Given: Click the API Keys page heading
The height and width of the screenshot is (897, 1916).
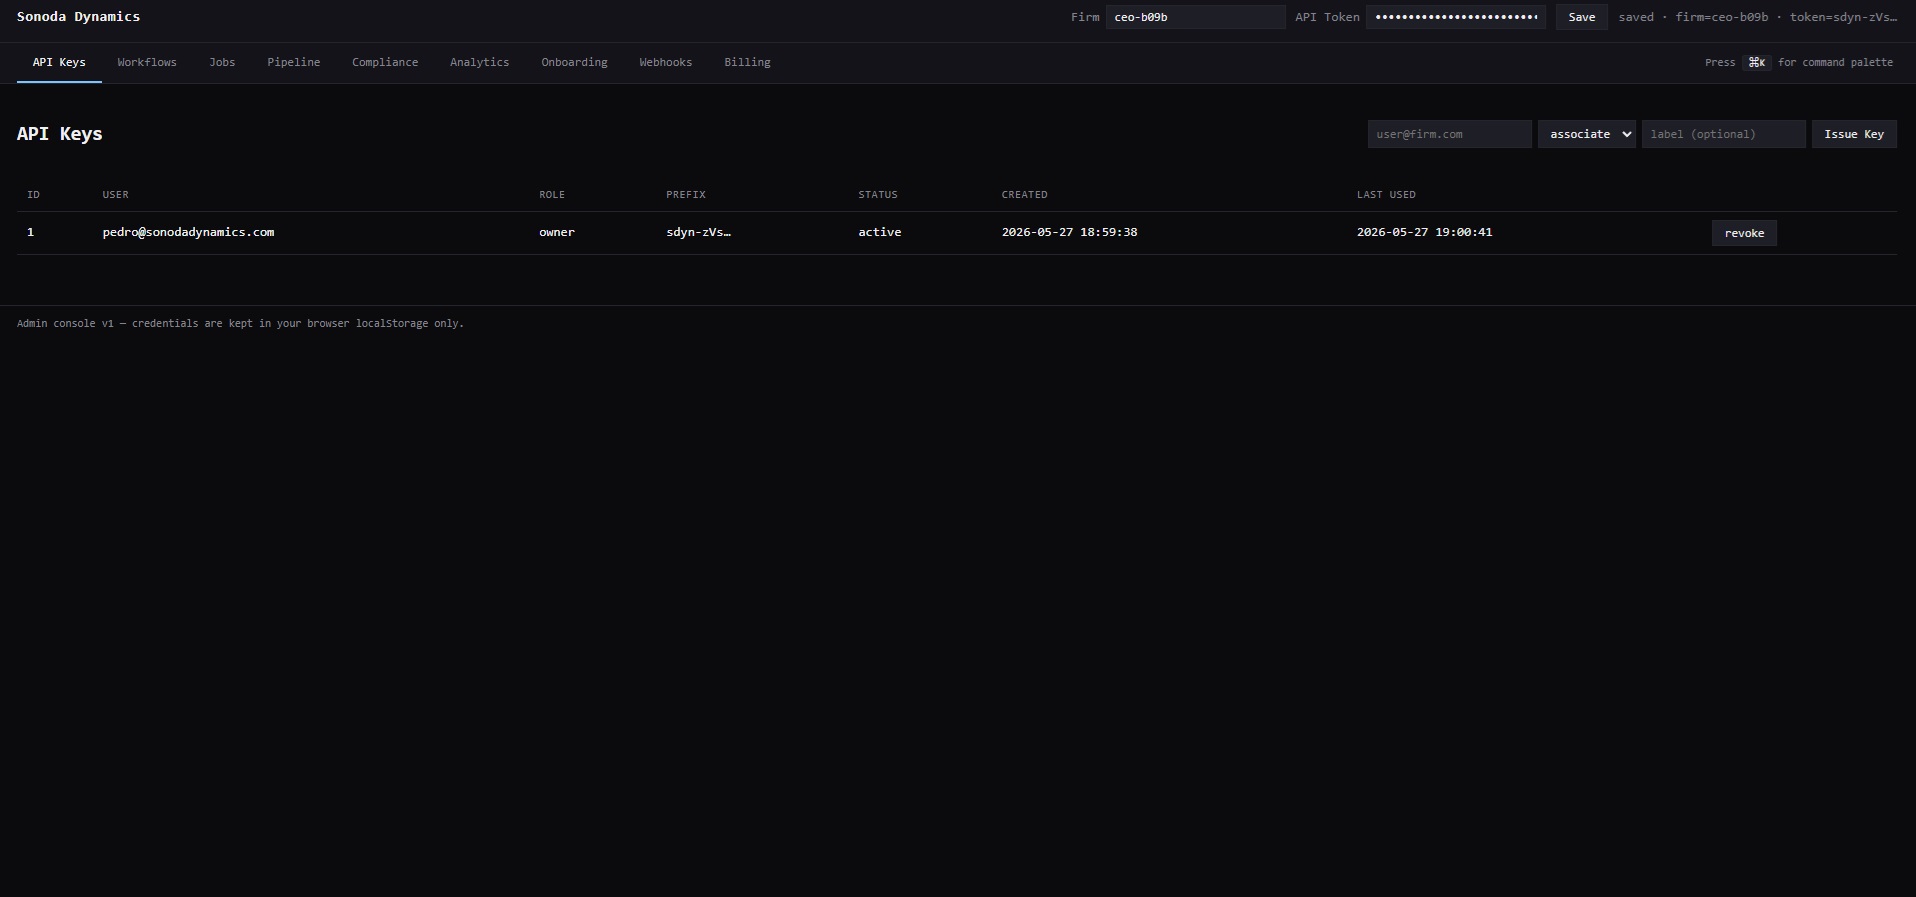Looking at the screenshot, I should pos(60,134).
